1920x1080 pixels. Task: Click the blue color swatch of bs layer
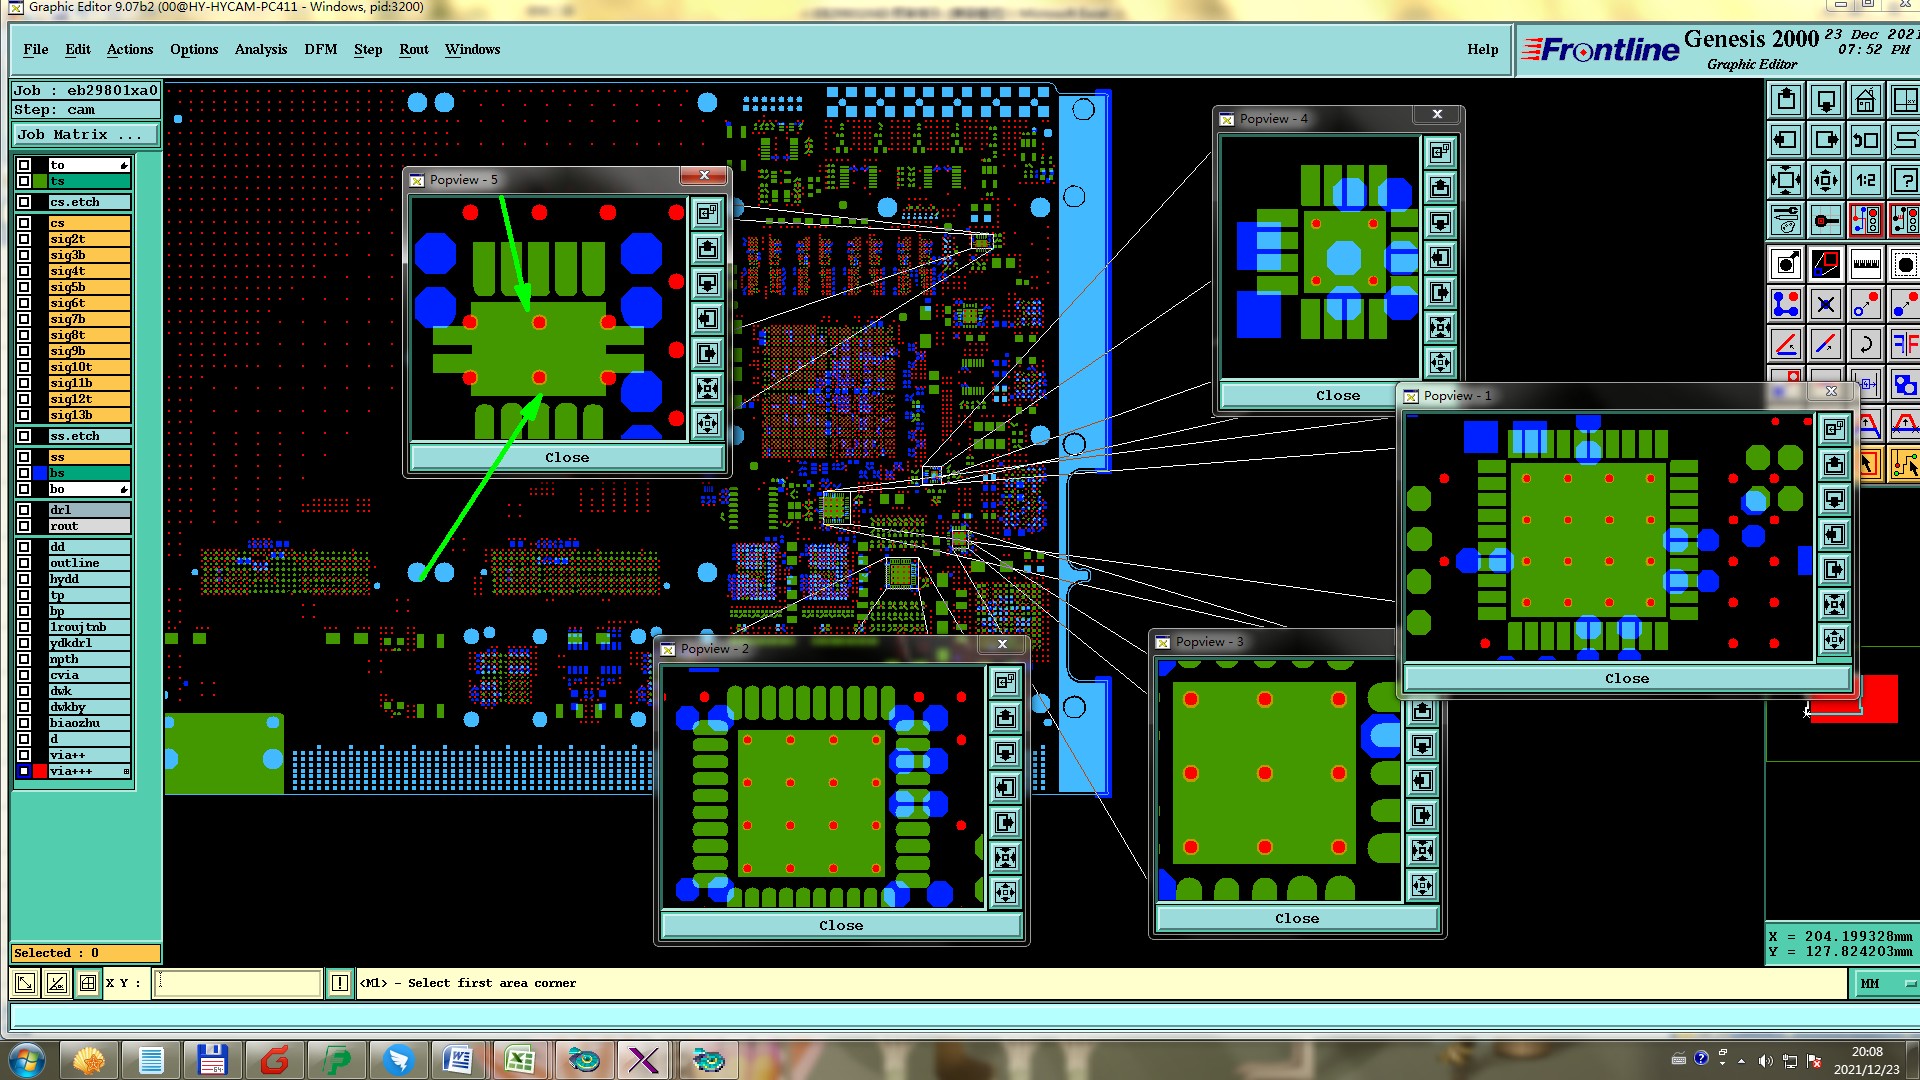tap(40, 473)
